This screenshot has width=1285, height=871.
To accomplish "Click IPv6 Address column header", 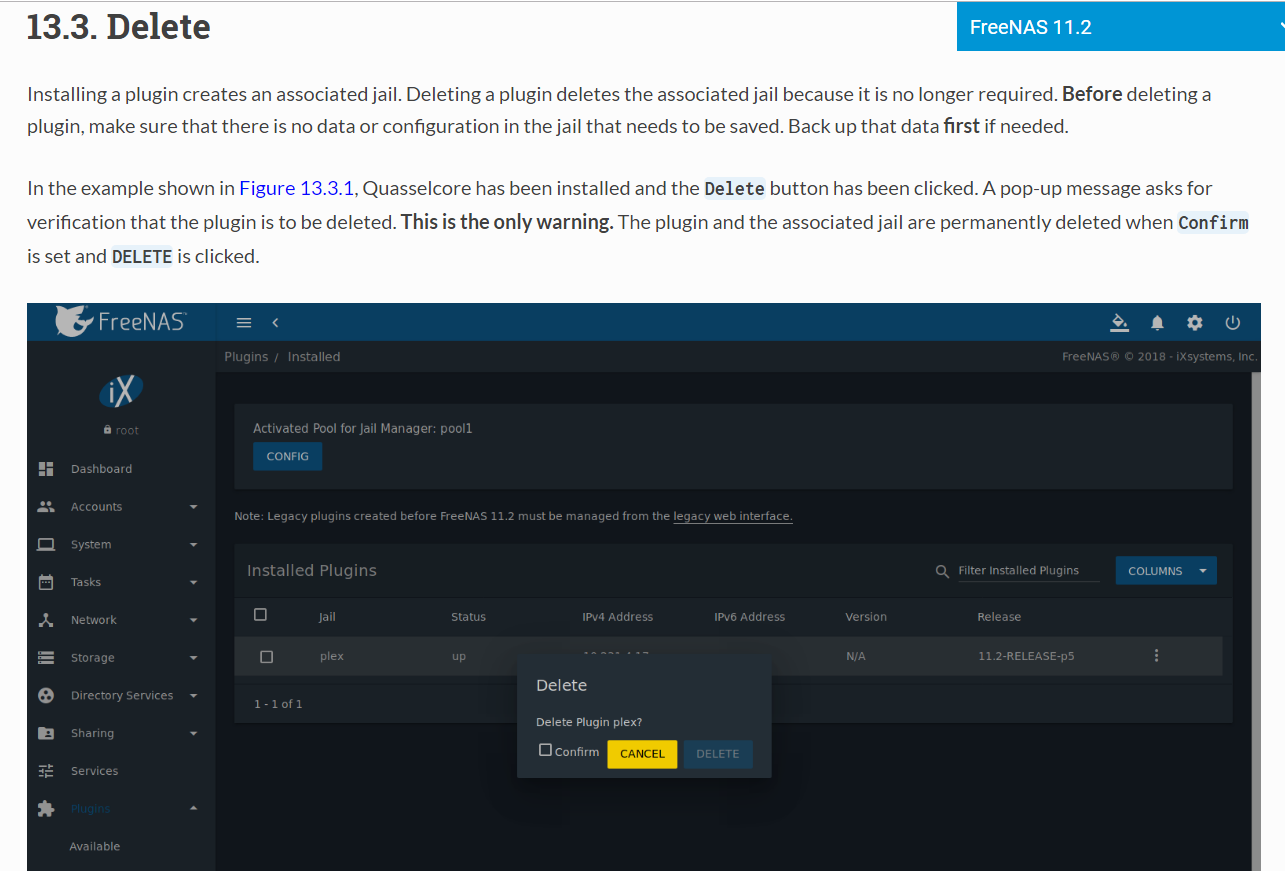I will [x=750, y=617].
